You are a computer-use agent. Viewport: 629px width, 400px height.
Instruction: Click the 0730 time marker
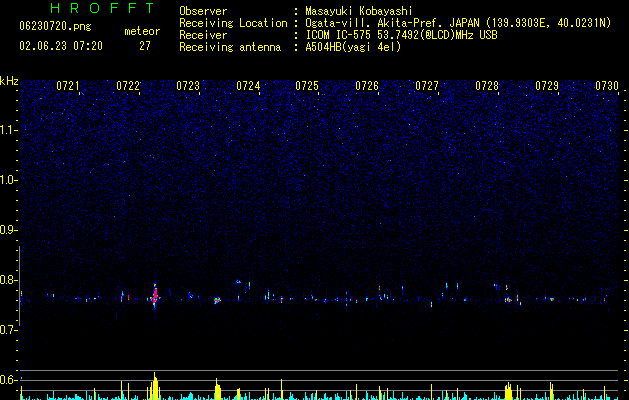(607, 86)
